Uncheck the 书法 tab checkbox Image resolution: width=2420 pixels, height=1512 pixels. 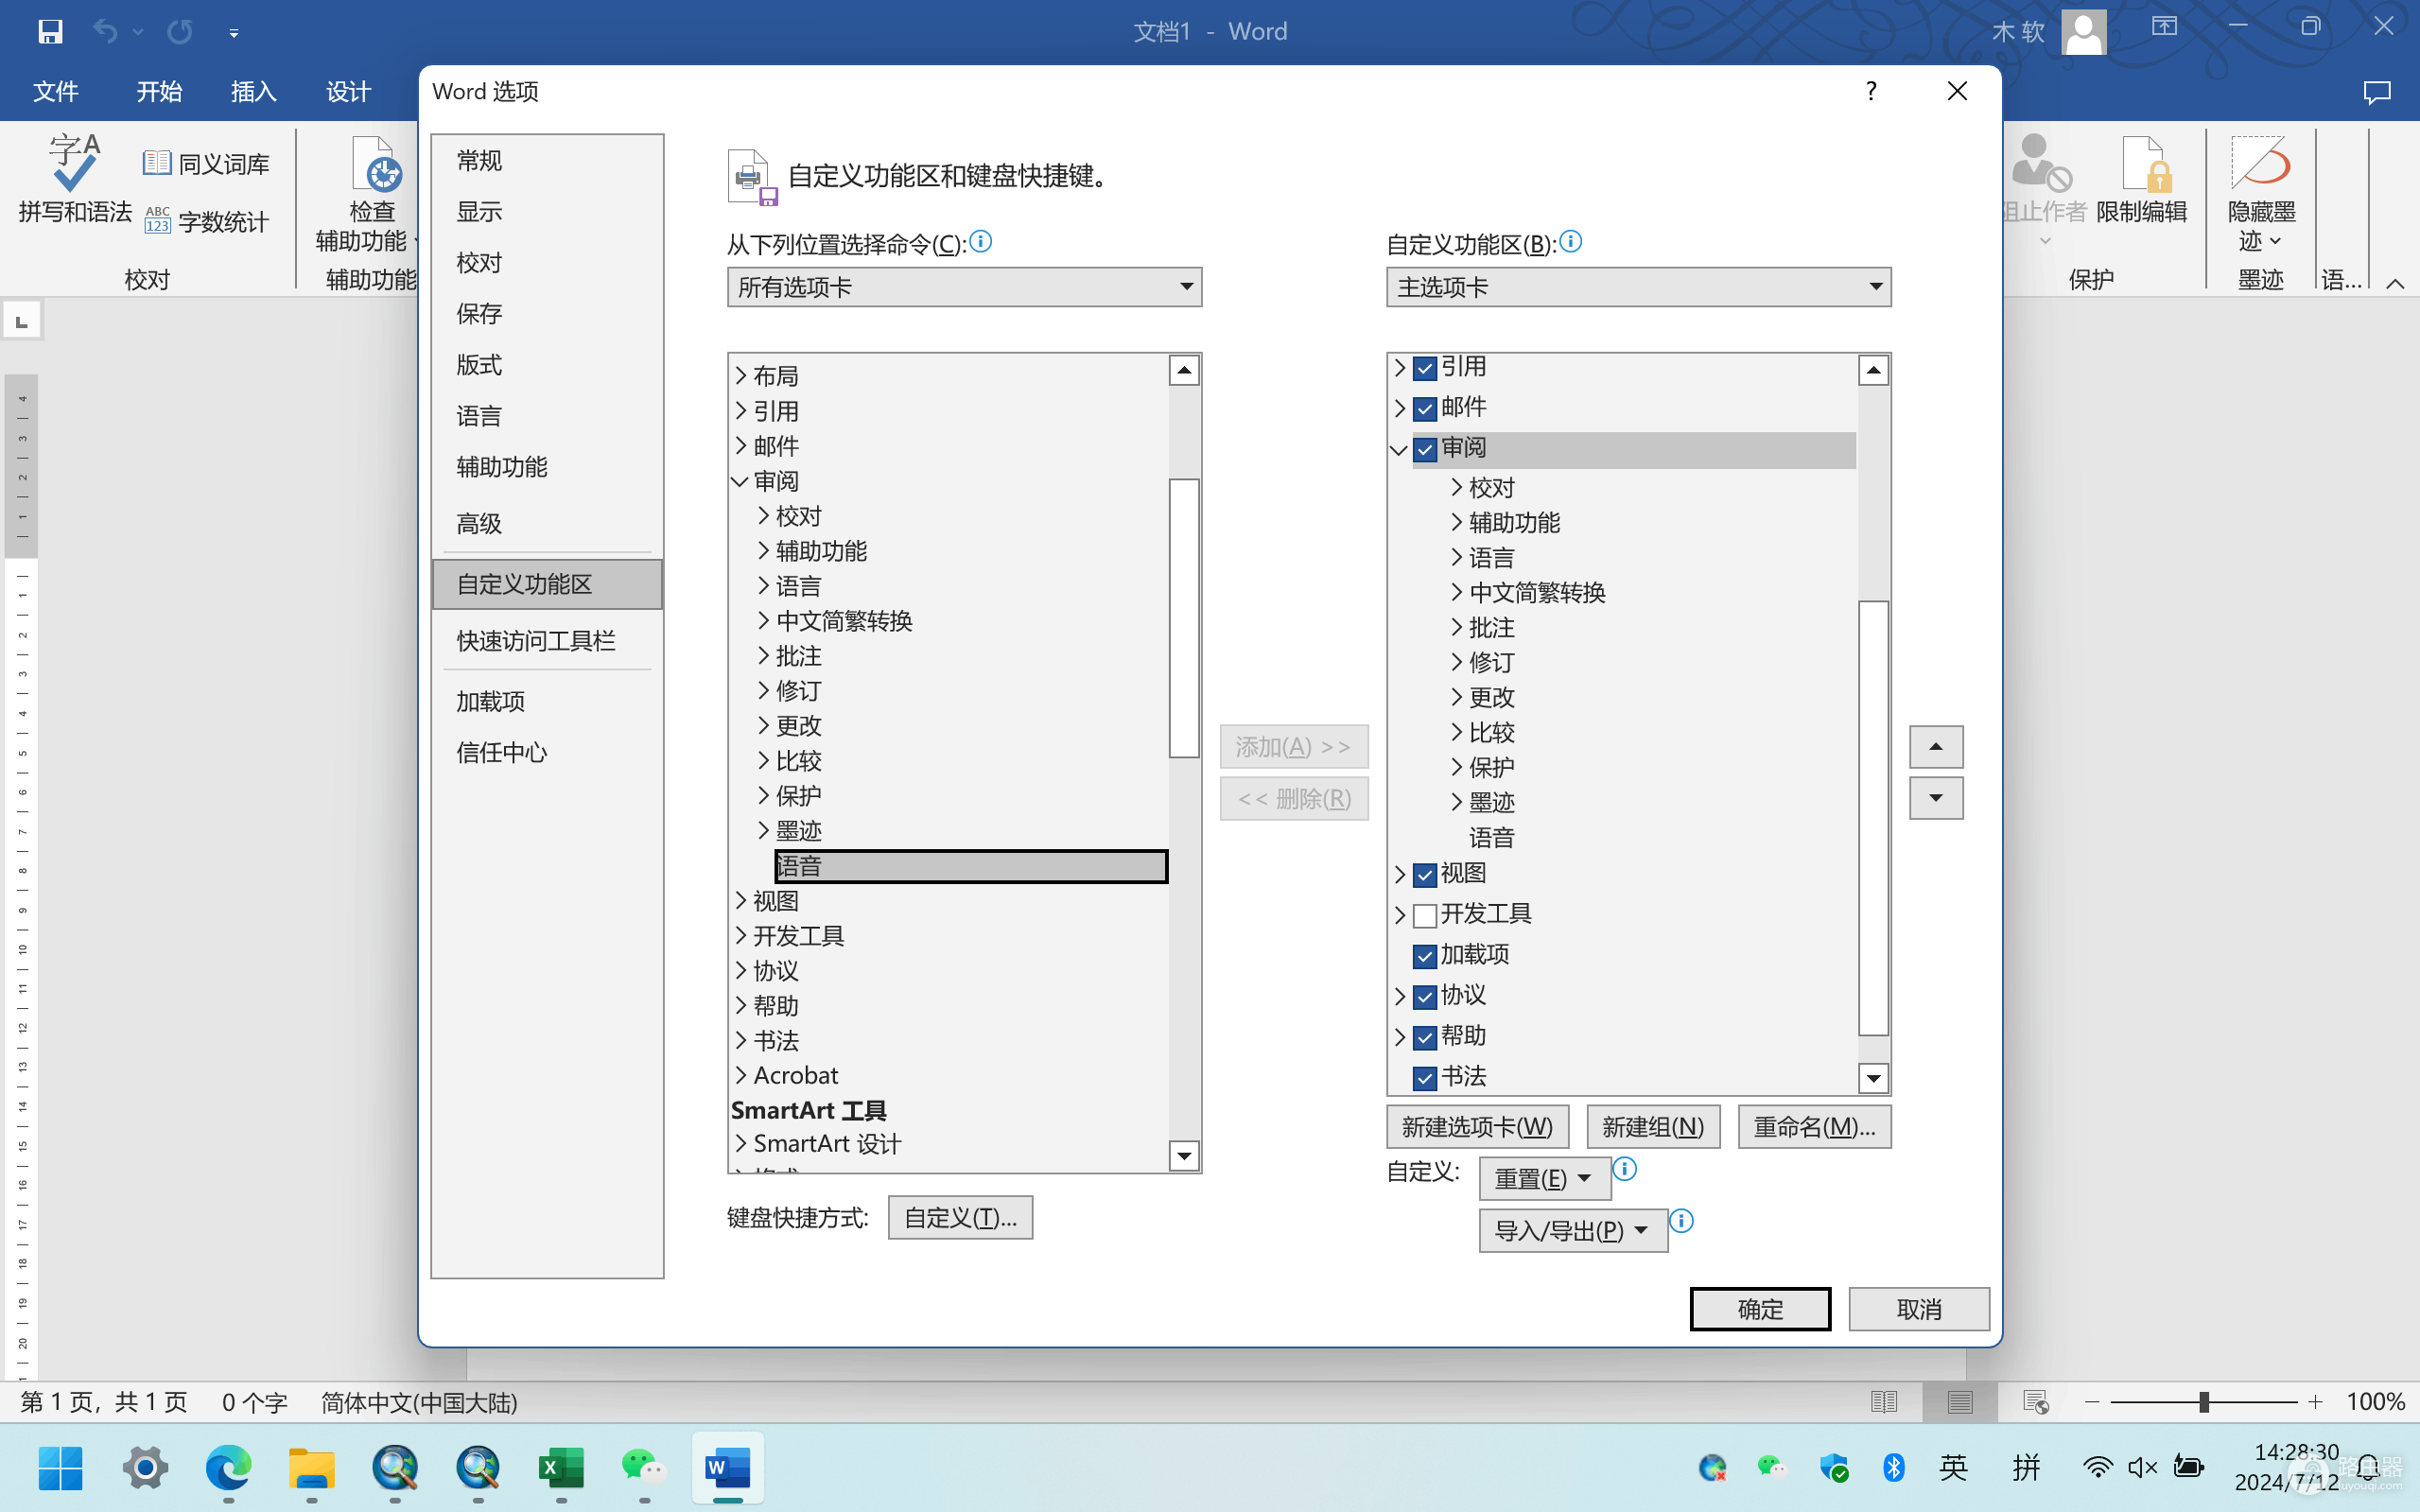pos(1425,1078)
